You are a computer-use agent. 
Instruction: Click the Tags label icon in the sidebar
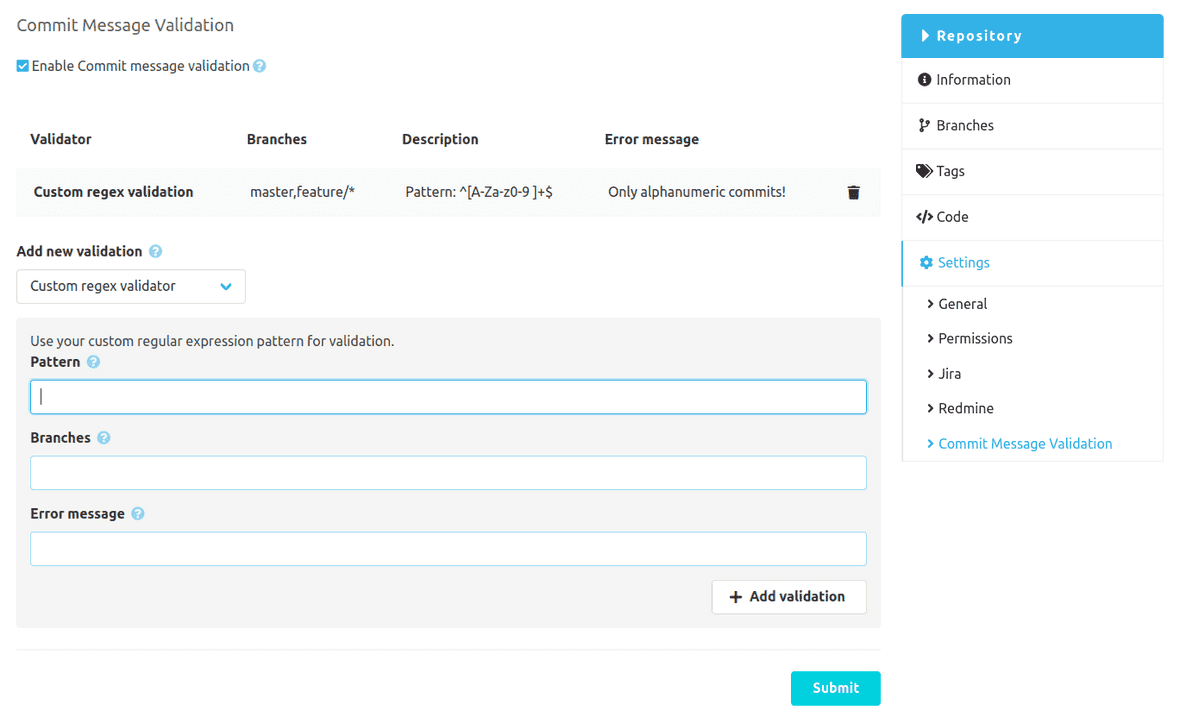click(x=922, y=171)
